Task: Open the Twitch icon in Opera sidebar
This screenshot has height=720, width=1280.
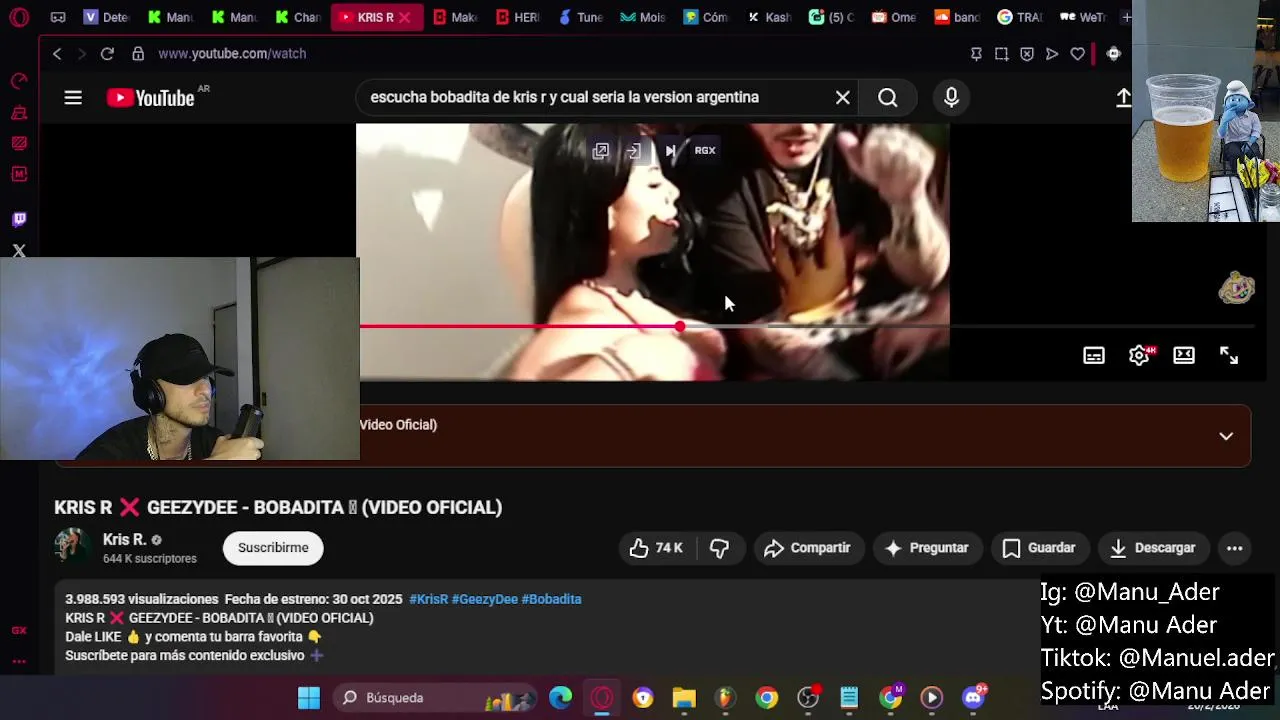Action: [19, 219]
